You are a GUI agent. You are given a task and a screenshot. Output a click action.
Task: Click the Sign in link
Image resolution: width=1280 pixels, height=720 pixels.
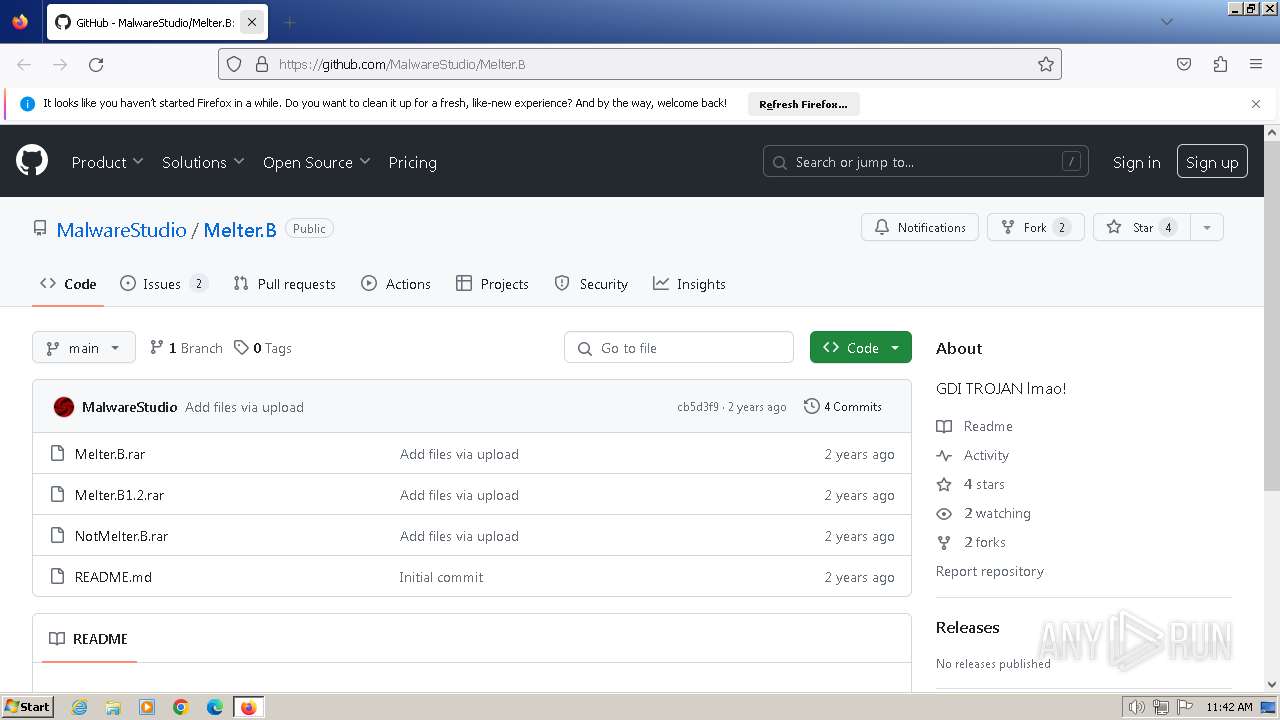coord(1137,162)
